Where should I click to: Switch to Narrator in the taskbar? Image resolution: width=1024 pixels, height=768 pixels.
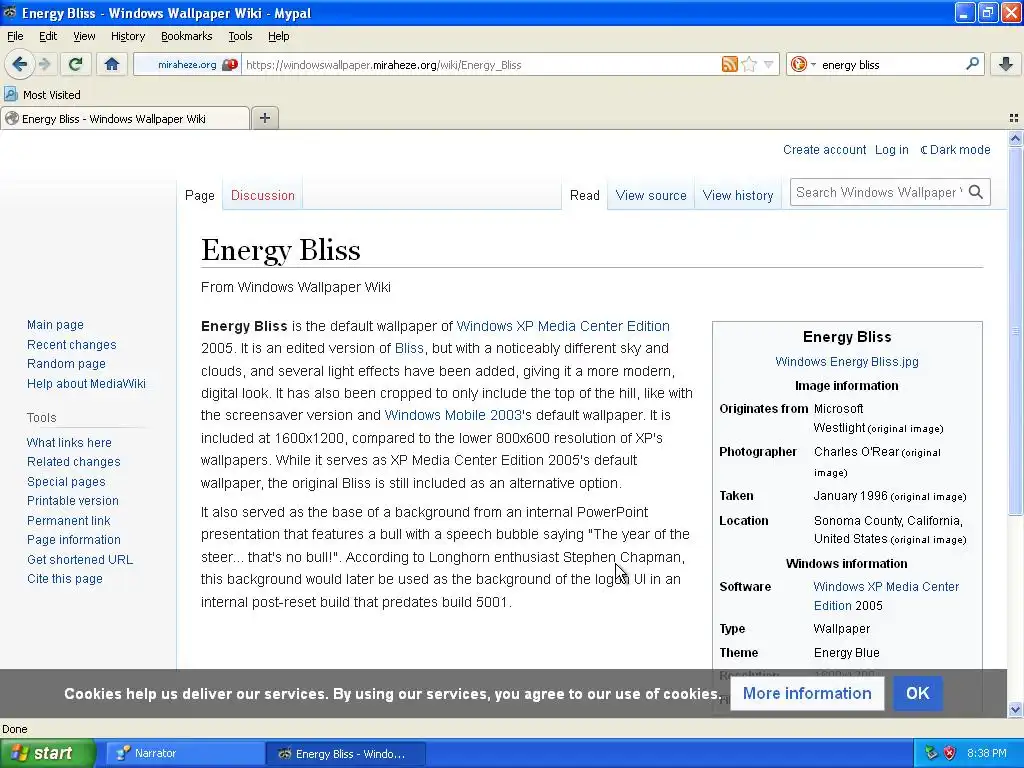click(184, 753)
